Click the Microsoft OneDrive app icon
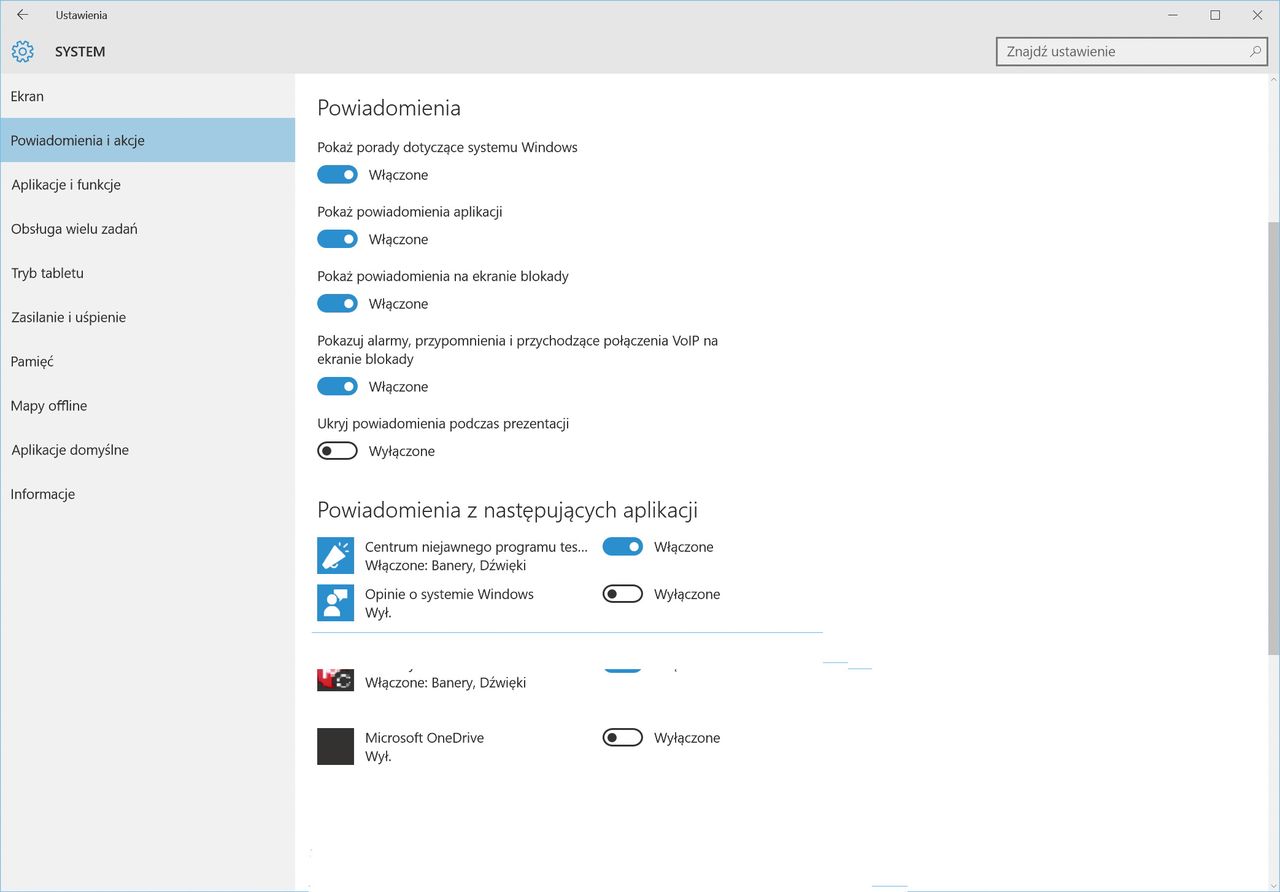1280x892 pixels. [x=336, y=747]
